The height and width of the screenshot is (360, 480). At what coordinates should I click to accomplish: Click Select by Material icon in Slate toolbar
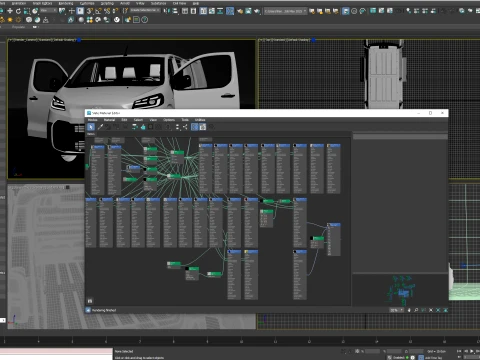(x=211, y=127)
